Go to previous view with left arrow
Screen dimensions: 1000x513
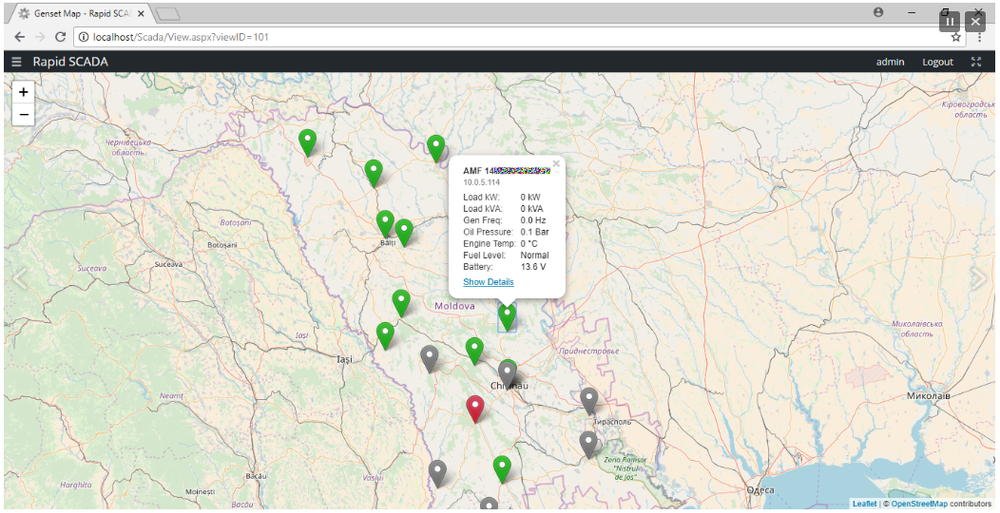click(x=20, y=278)
